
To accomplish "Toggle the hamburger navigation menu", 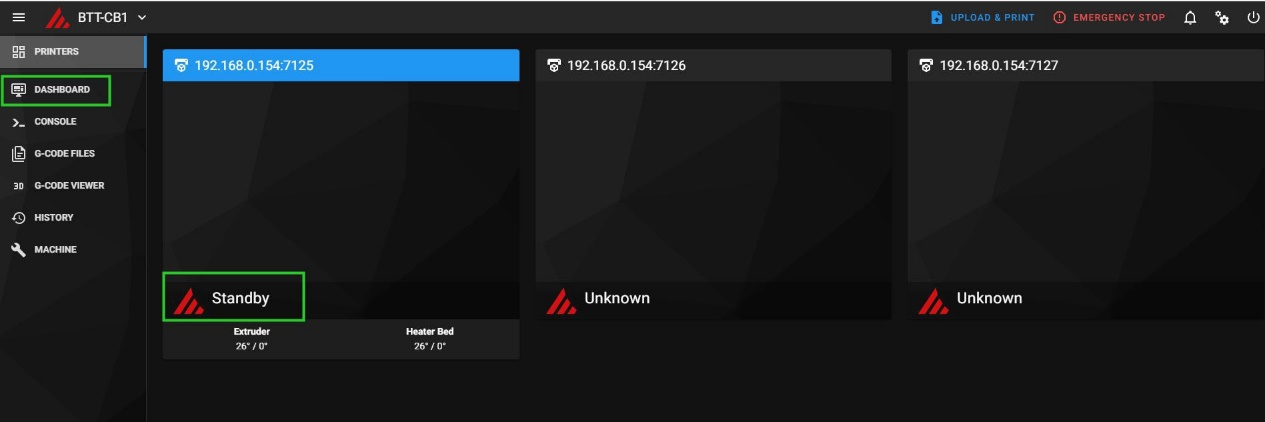I will tap(18, 17).
